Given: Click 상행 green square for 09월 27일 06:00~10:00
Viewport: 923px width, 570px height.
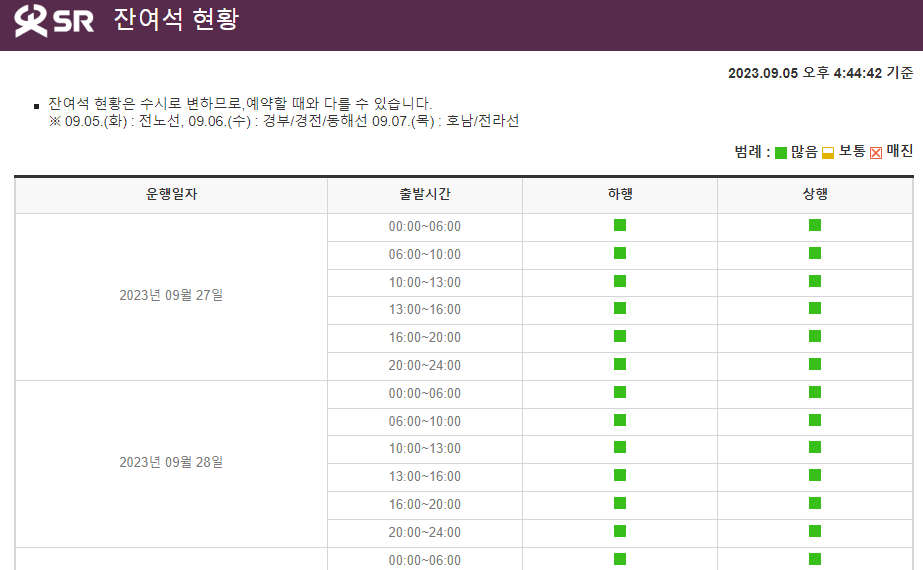Looking at the screenshot, I should (x=815, y=253).
